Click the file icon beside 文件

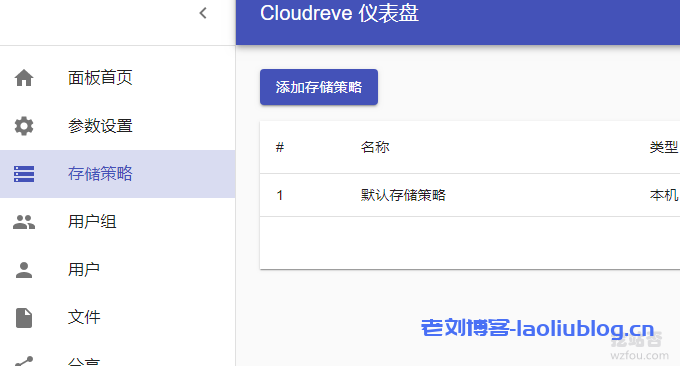point(24,318)
